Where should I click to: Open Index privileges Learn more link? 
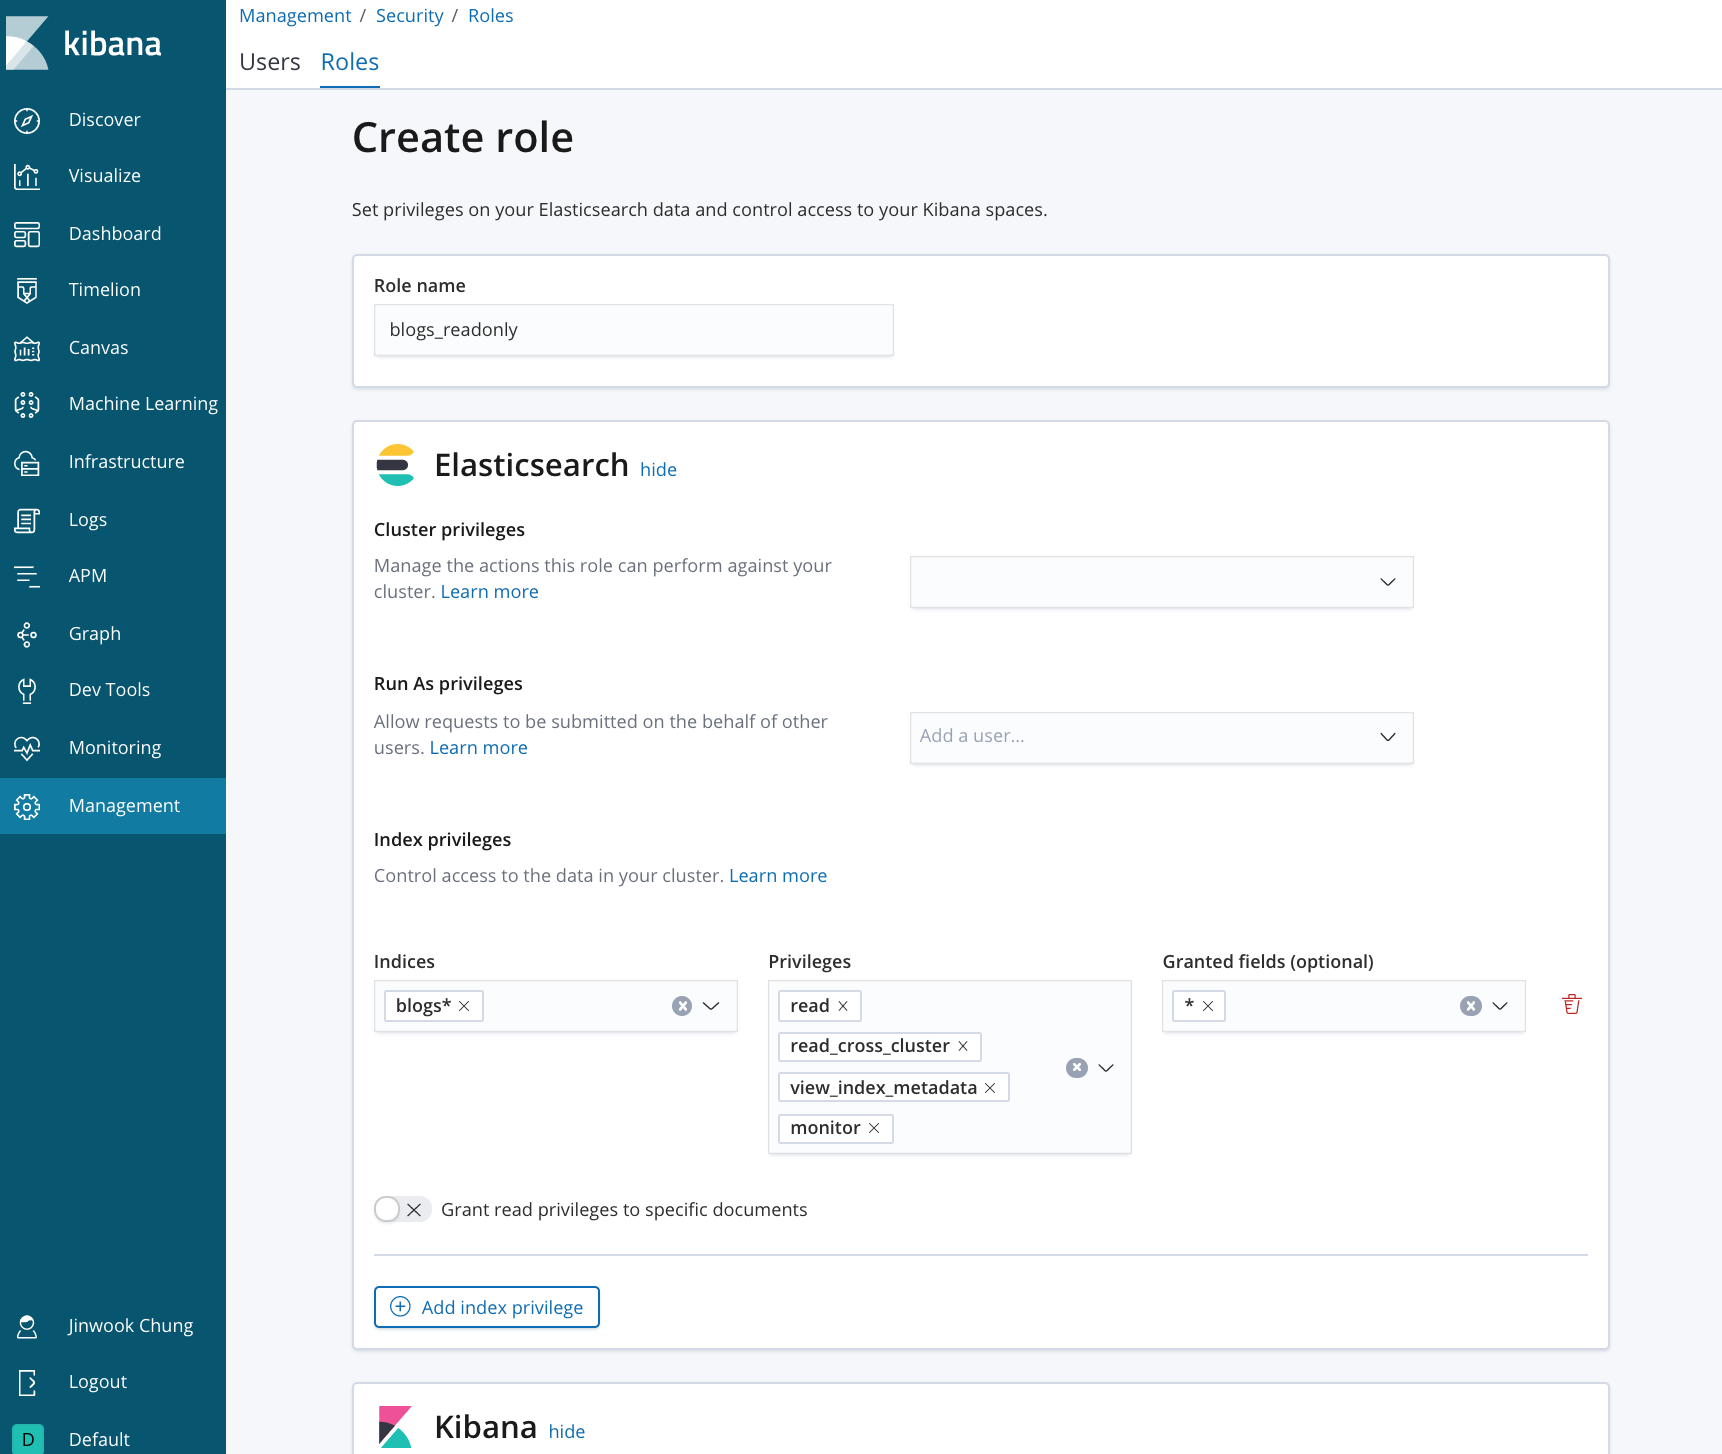(778, 876)
